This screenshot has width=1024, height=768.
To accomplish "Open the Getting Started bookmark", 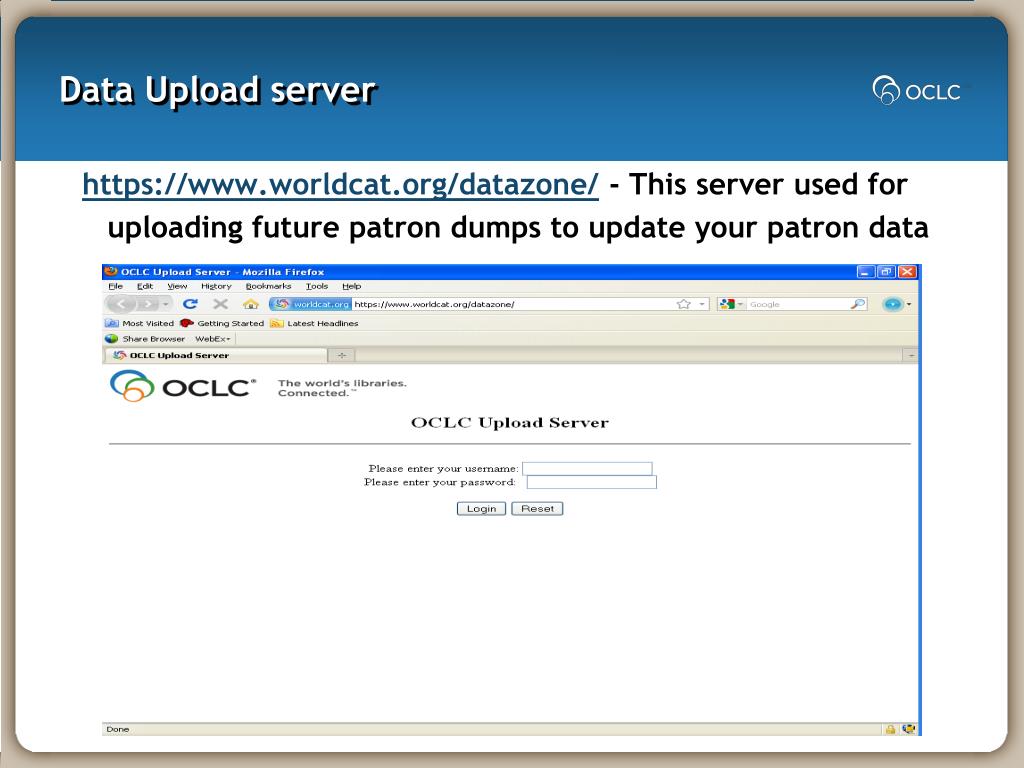I will pyautogui.click(x=222, y=323).
